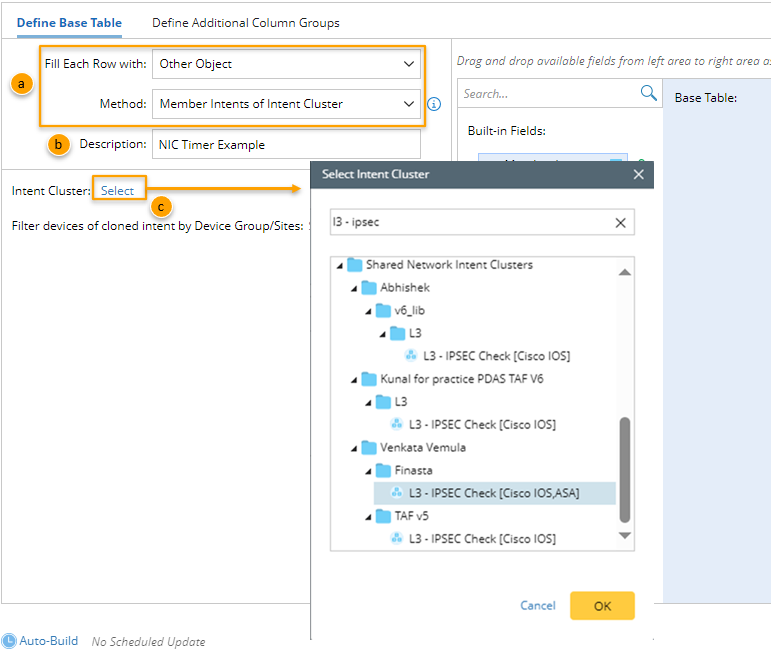Click the Description input field

[x=287, y=144]
